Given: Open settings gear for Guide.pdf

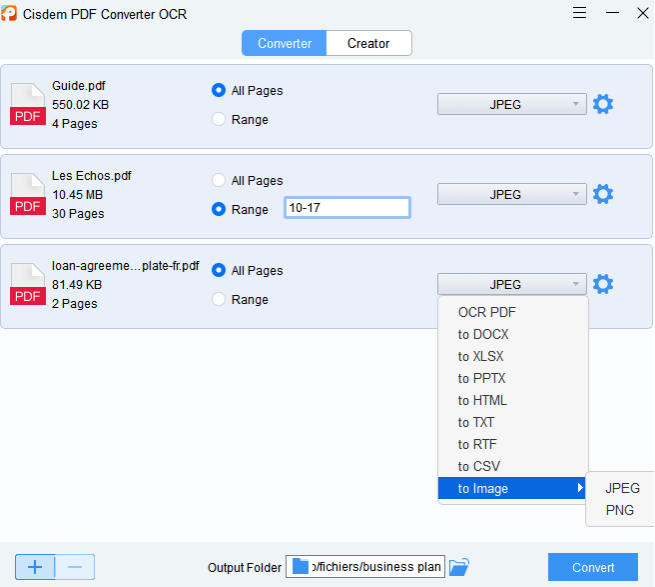Looking at the screenshot, I should (603, 104).
